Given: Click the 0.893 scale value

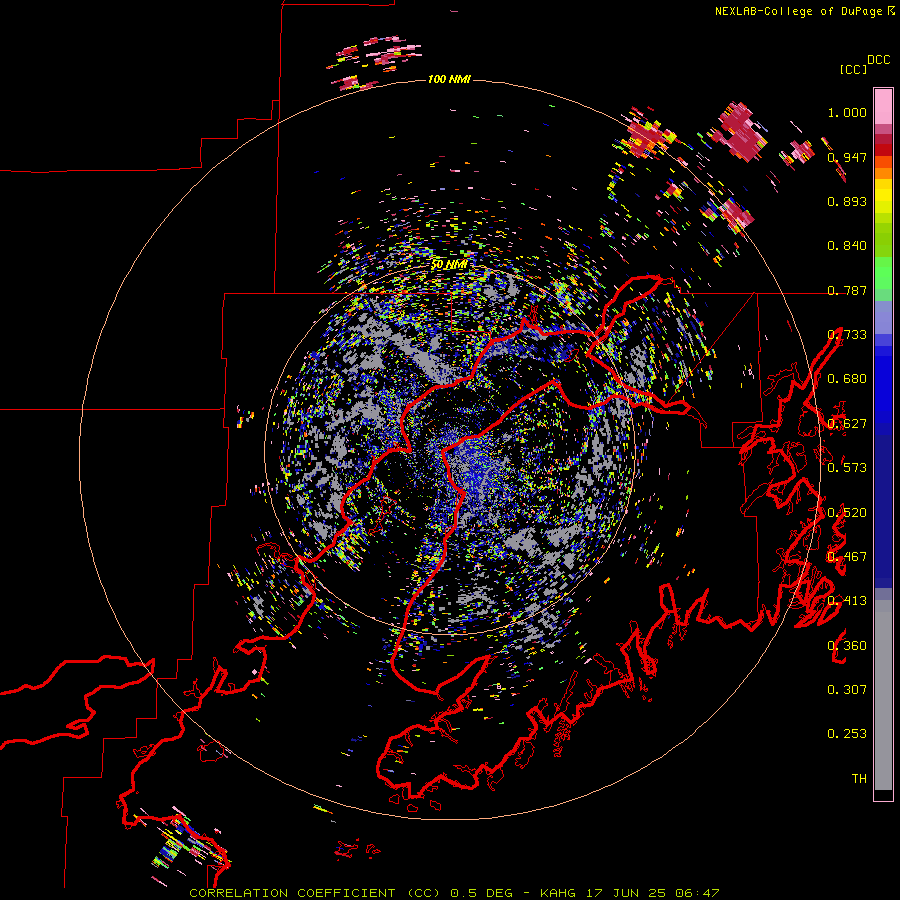Looking at the screenshot, I should [x=847, y=201].
